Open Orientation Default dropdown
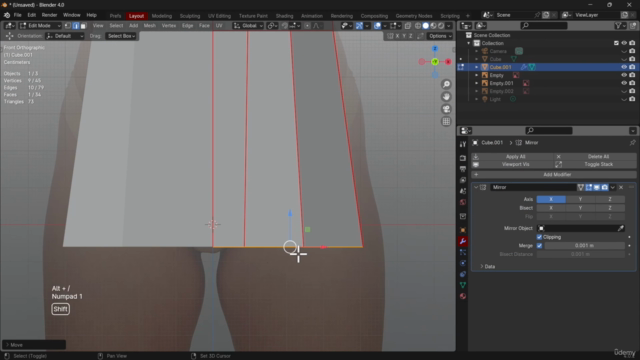Image resolution: width=640 pixels, height=360 pixels. [65, 36]
